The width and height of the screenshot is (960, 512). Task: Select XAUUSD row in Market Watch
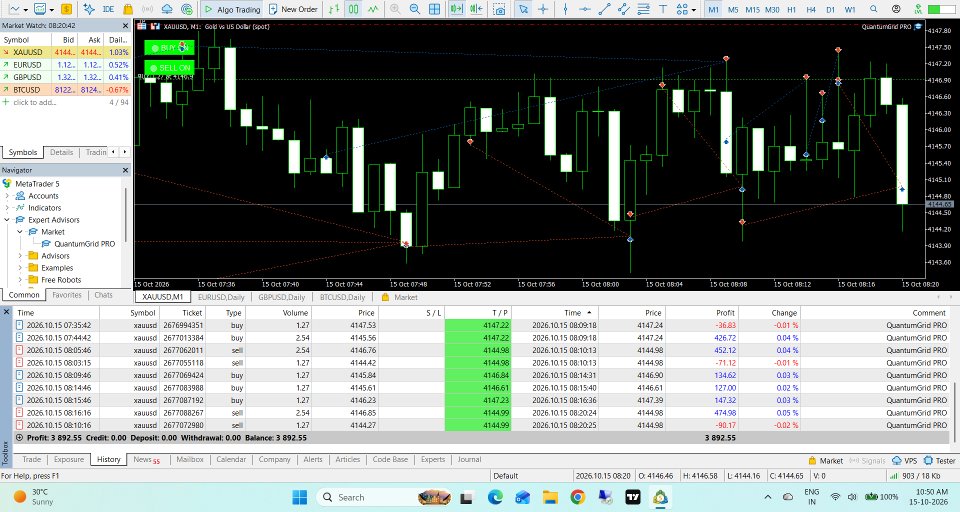pyautogui.click(x=66, y=52)
